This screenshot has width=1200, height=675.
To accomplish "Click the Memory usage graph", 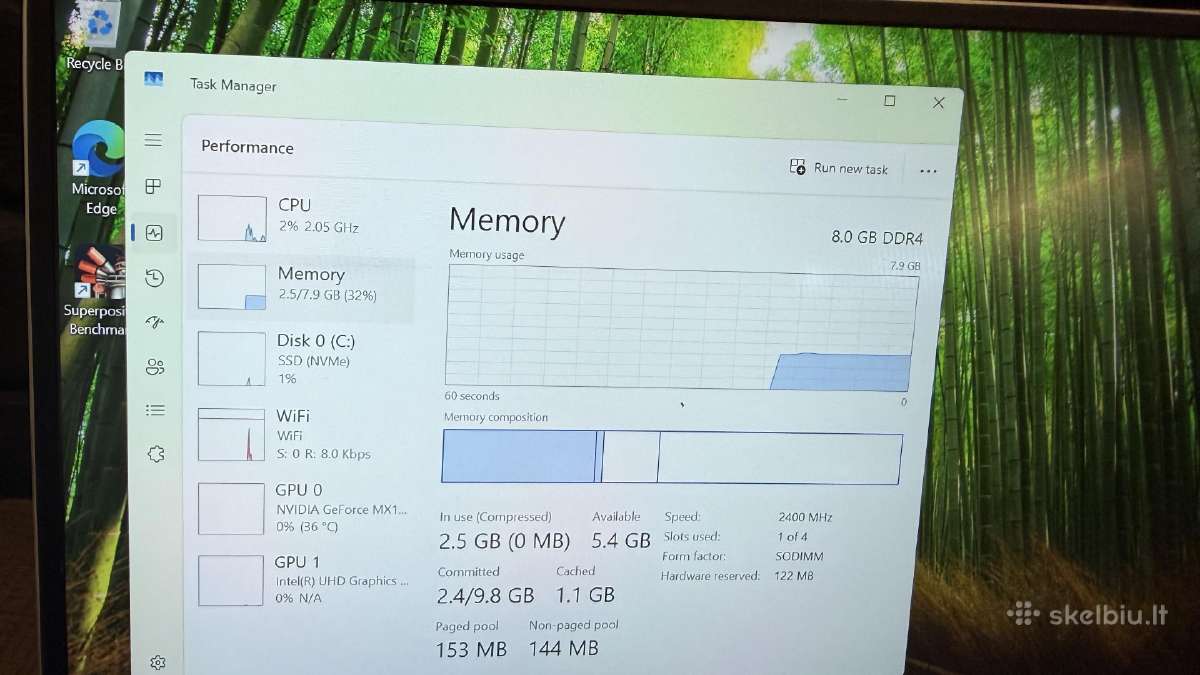I will tap(680, 329).
